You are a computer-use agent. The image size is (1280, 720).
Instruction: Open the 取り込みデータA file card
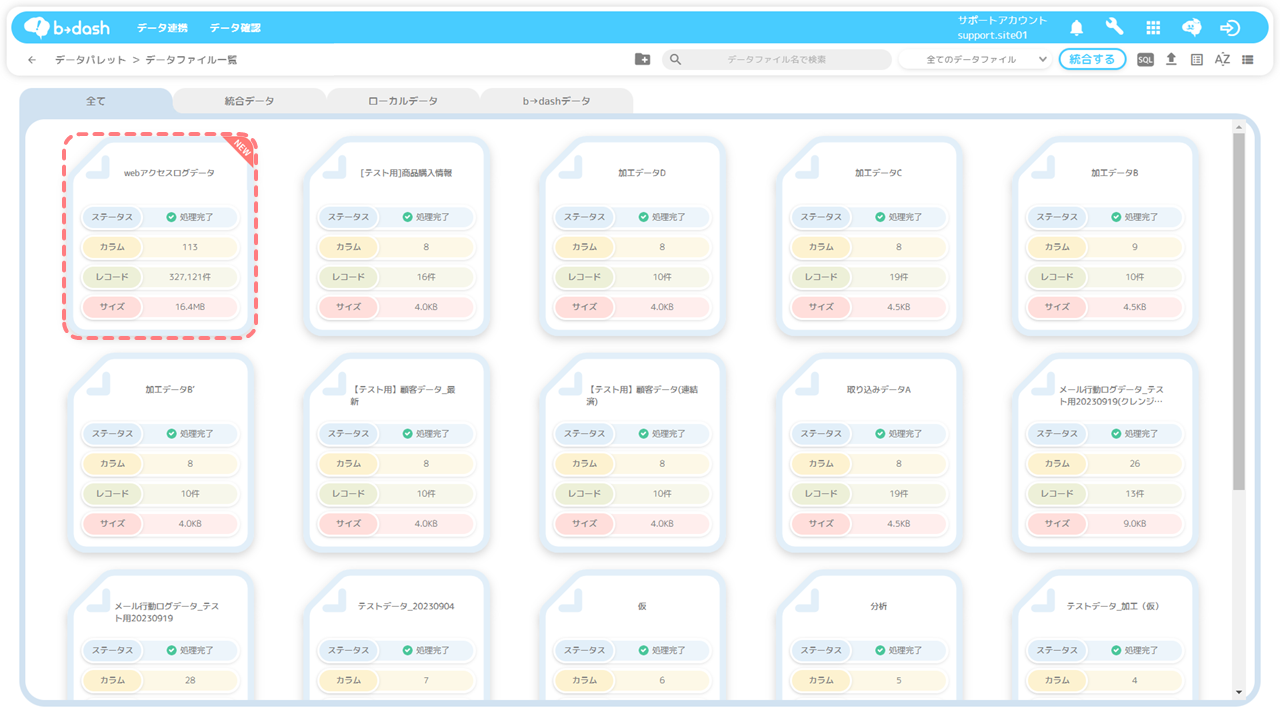(x=870, y=453)
